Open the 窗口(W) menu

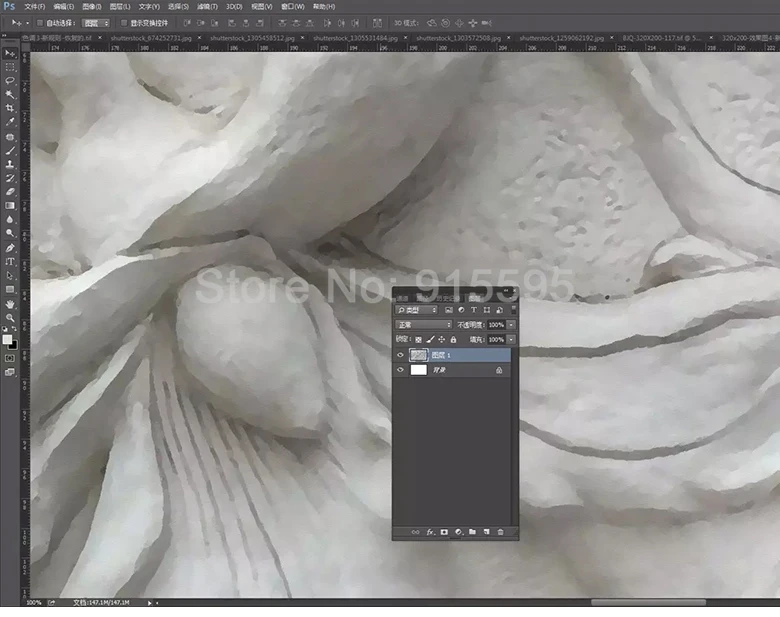click(x=292, y=7)
